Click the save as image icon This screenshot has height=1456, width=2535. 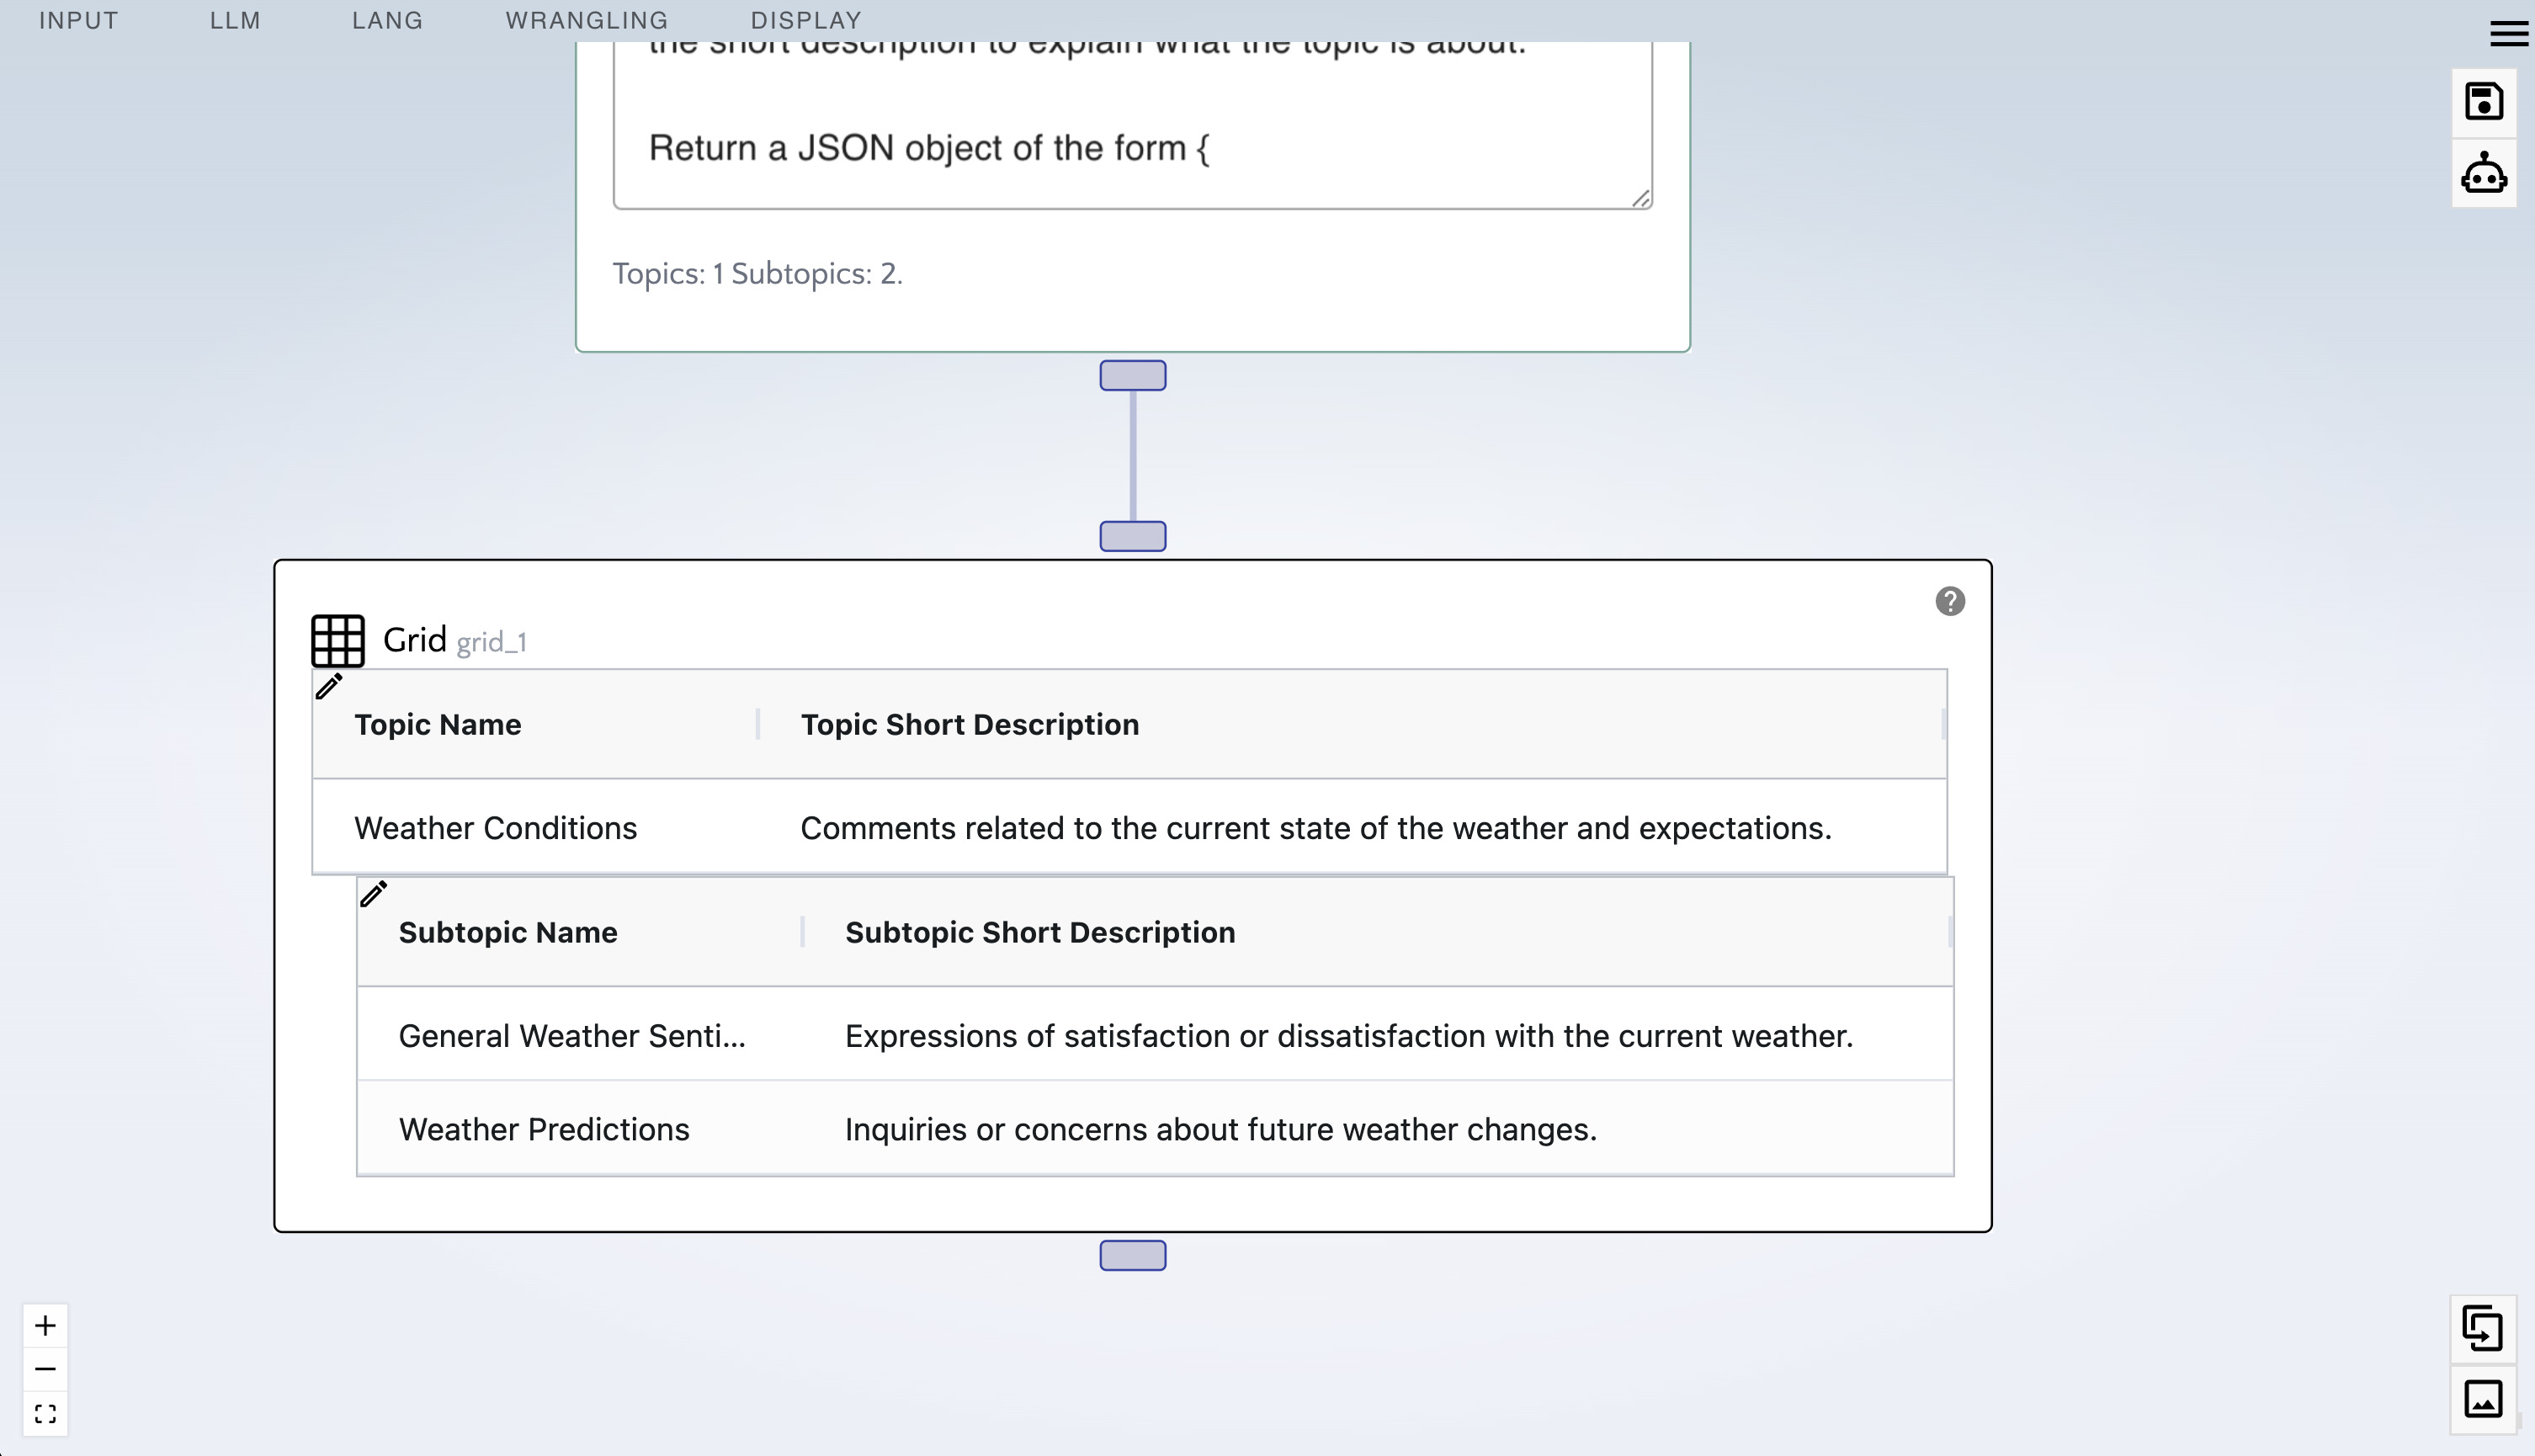click(x=2483, y=1398)
